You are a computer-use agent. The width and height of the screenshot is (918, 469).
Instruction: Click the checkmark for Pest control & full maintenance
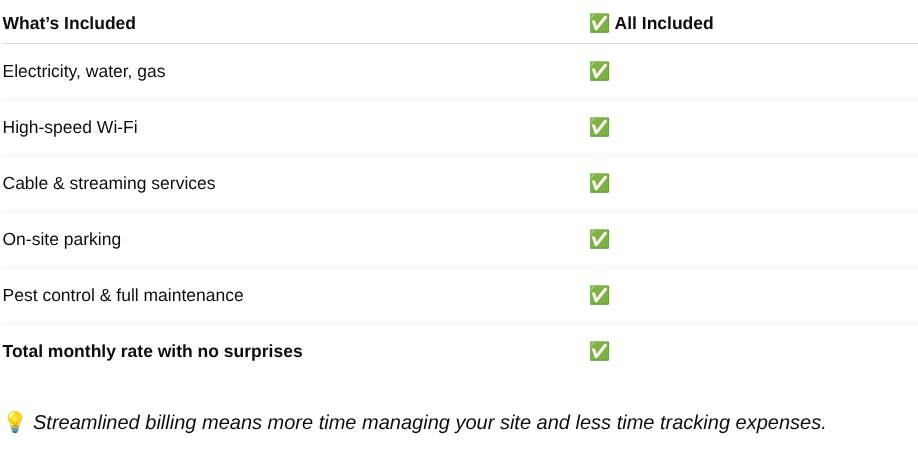coord(599,295)
